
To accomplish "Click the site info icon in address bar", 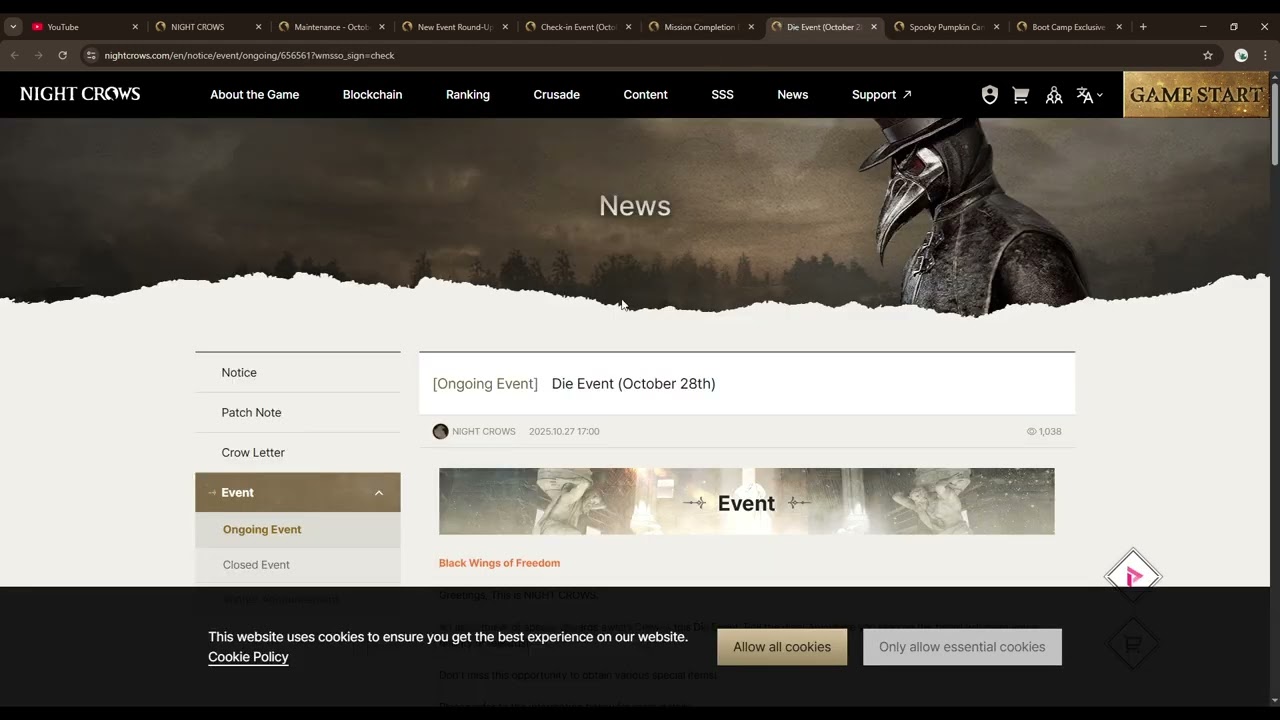I will (x=91, y=55).
